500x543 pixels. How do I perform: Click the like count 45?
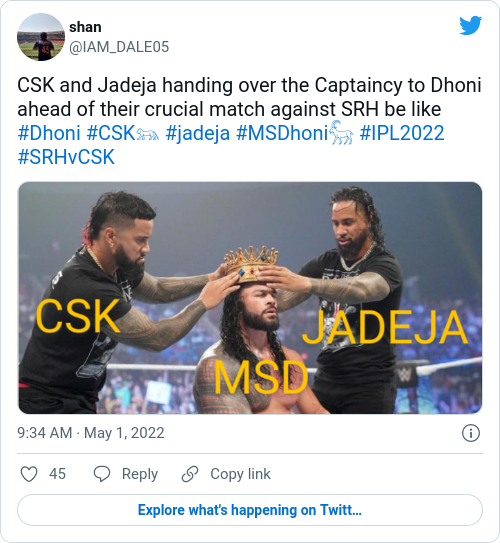57,474
